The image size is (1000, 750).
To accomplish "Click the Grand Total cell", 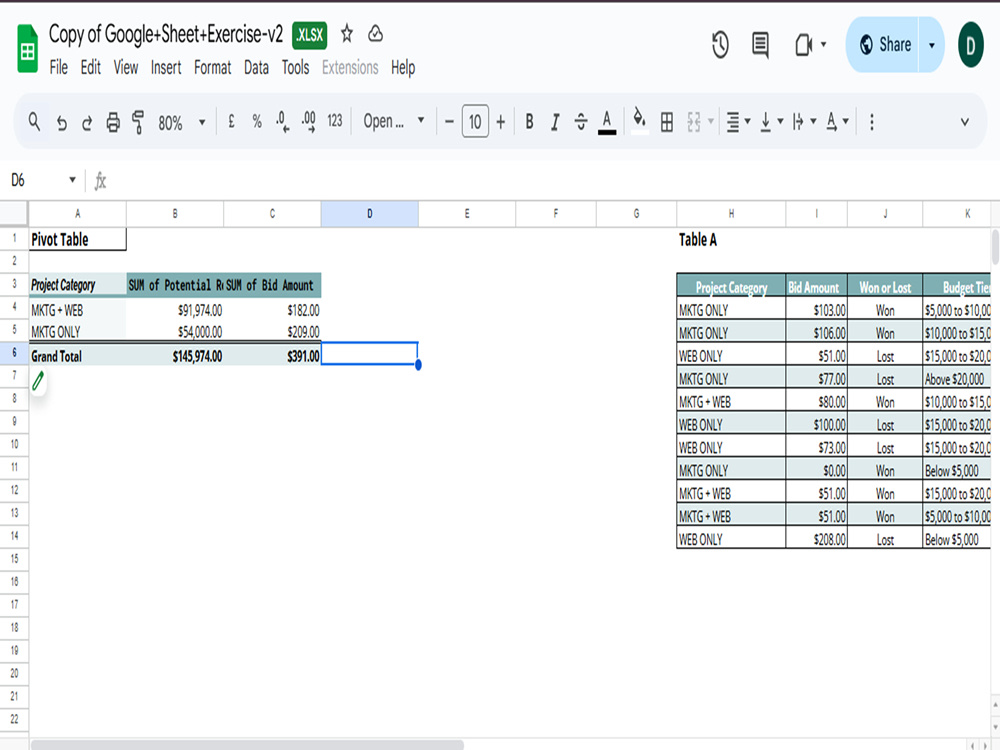I will [77, 356].
